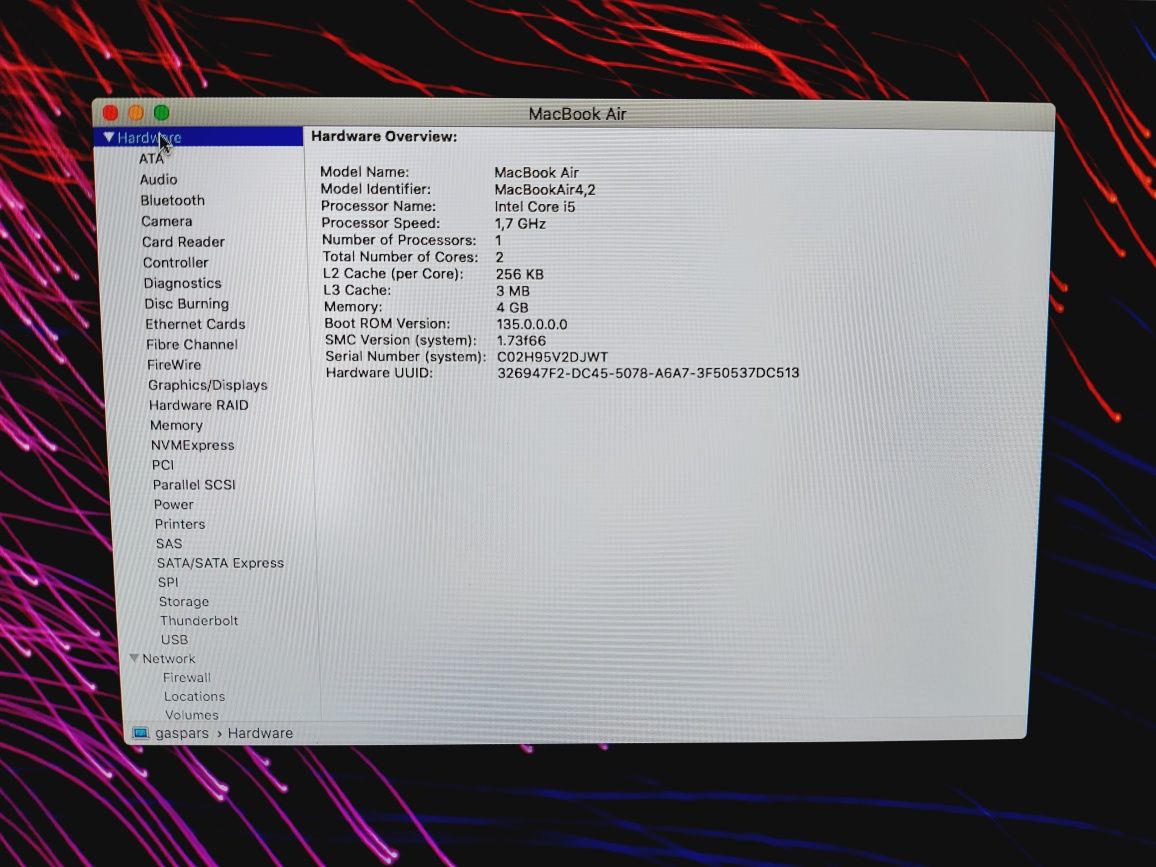Open SATA/SATA Express entry
This screenshot has height=867, width=1156.
pyautogui.click(x=220, y=563)
